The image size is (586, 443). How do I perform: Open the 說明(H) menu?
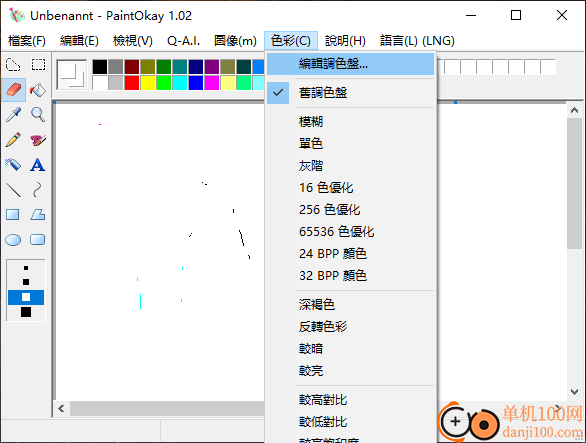pos(345,40)
